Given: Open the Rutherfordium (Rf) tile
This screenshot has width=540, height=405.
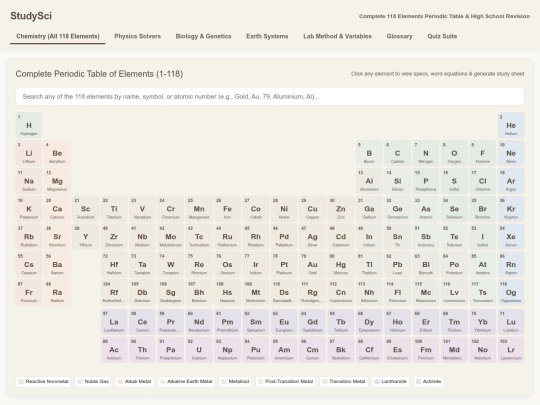Looking at the screenshot, I should (x=114, y=293).
